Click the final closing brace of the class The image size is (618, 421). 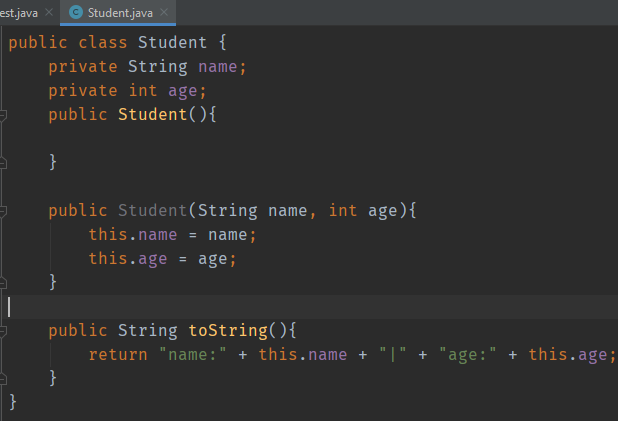pyautogui.click(x=13, y=402)
